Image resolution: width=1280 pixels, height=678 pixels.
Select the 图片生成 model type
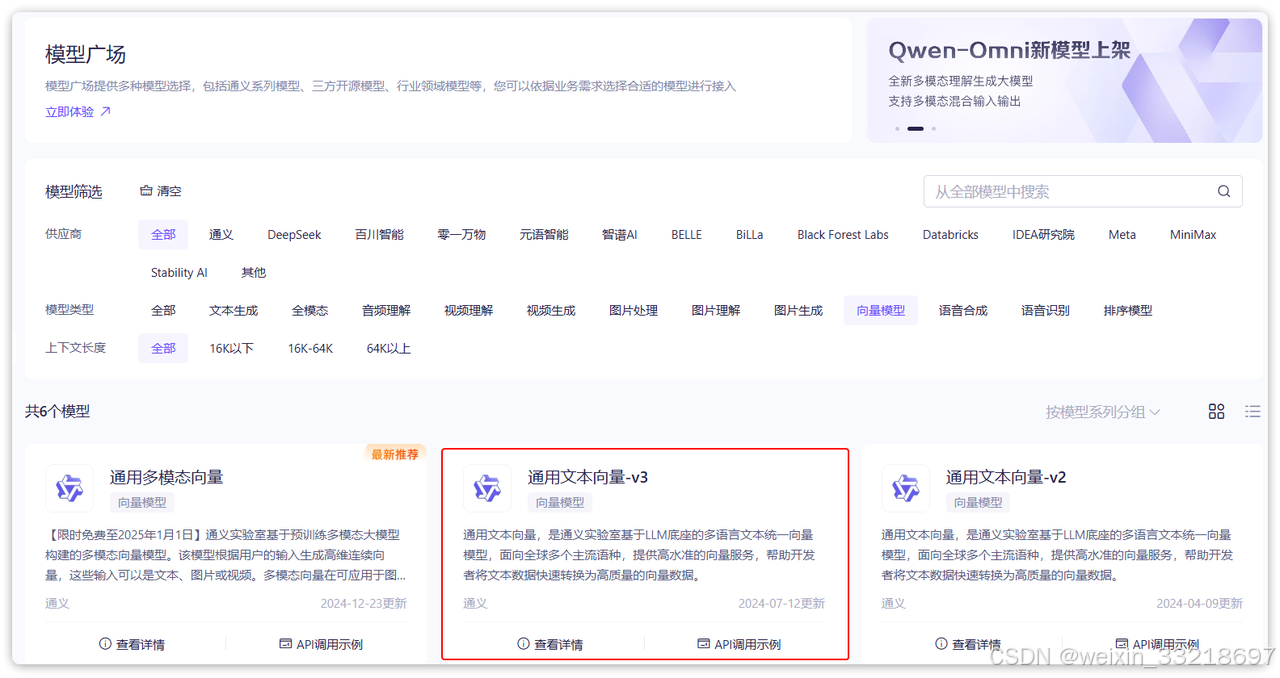tap(798, 310)
